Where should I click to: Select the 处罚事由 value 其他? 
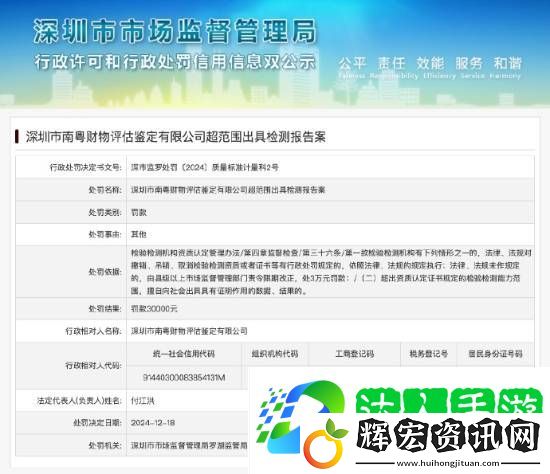coord(139,234)
